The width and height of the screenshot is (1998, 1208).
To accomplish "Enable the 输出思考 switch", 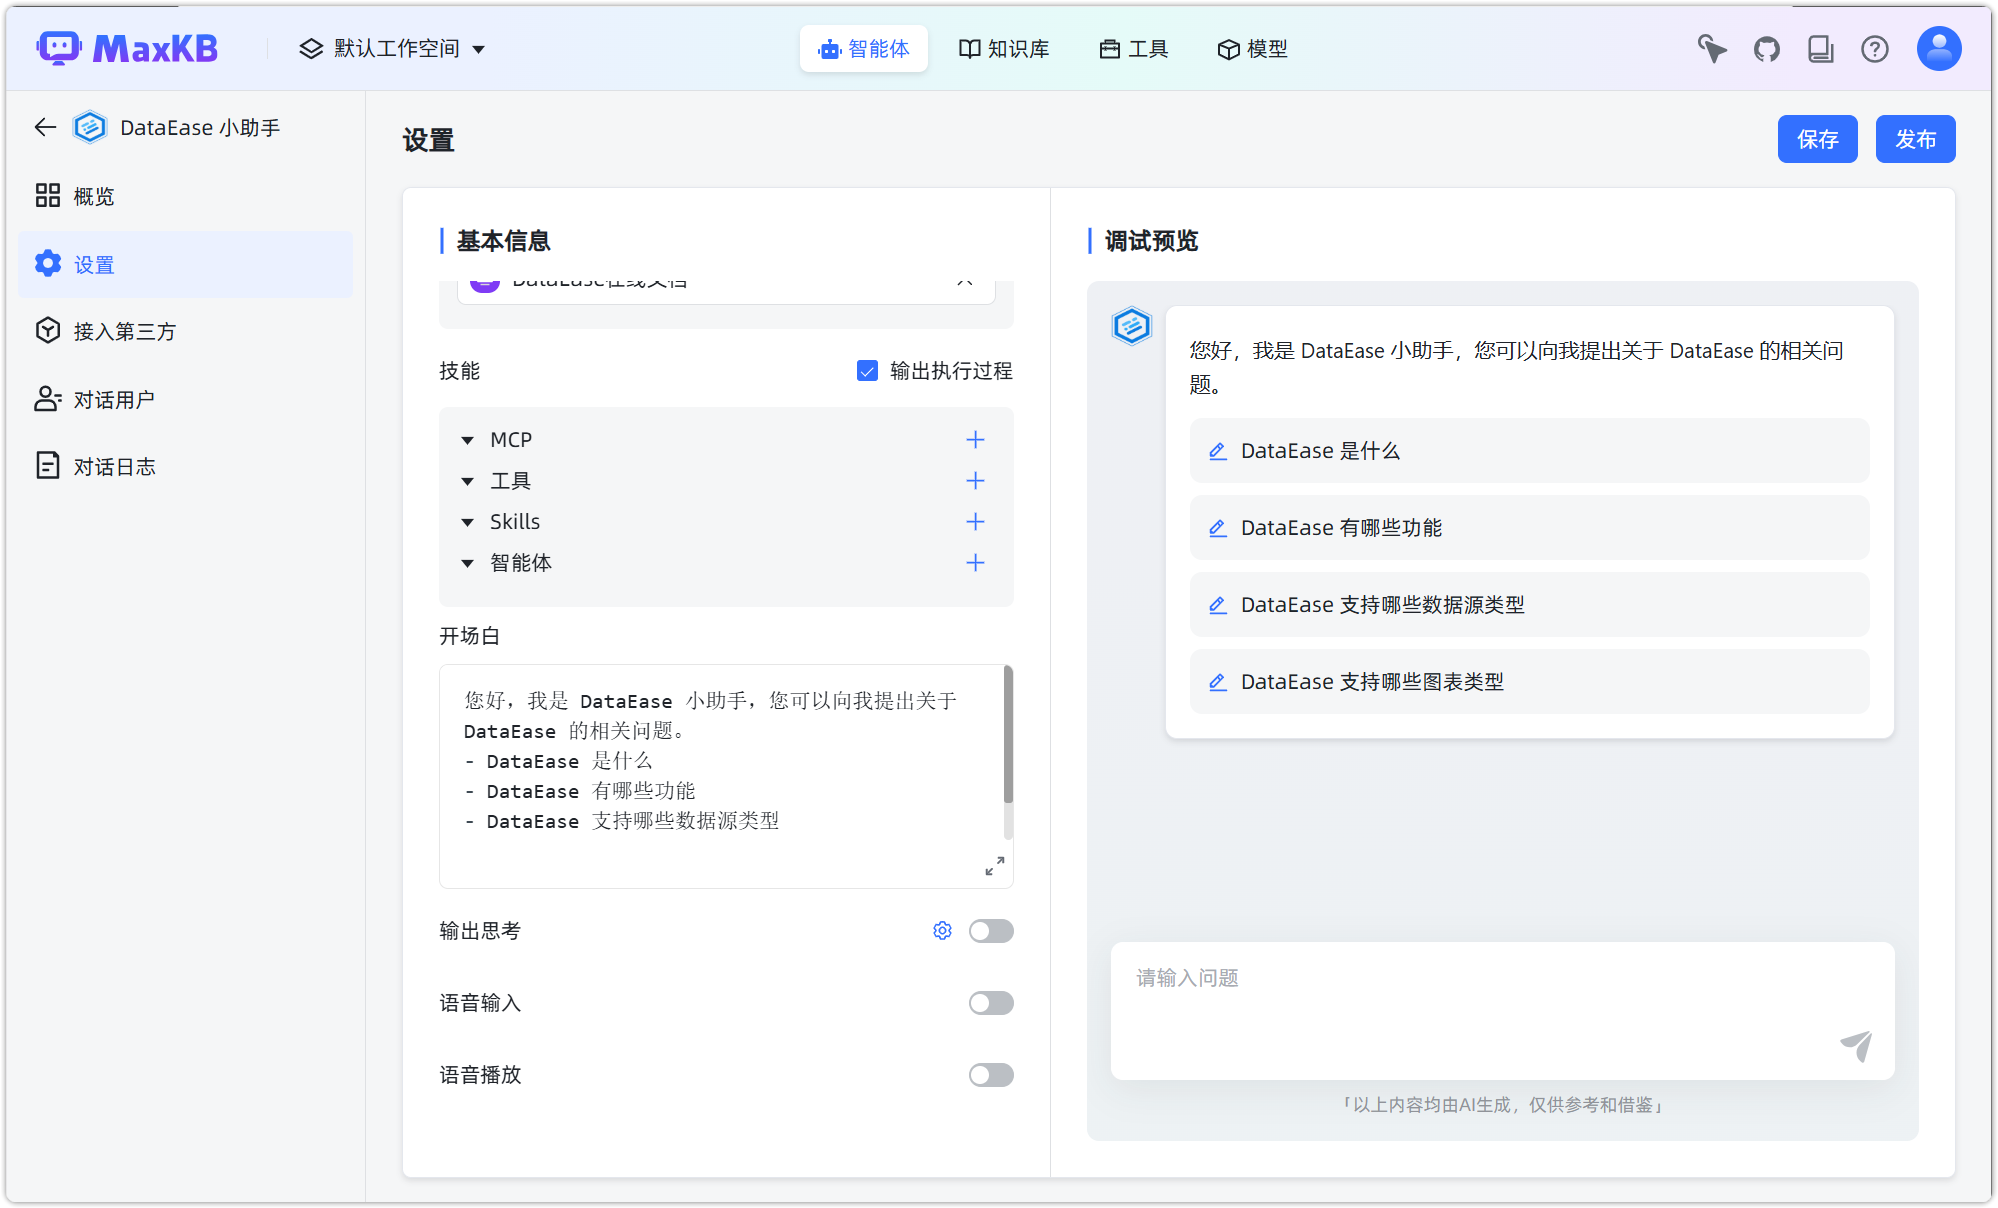I will [991, 931].
